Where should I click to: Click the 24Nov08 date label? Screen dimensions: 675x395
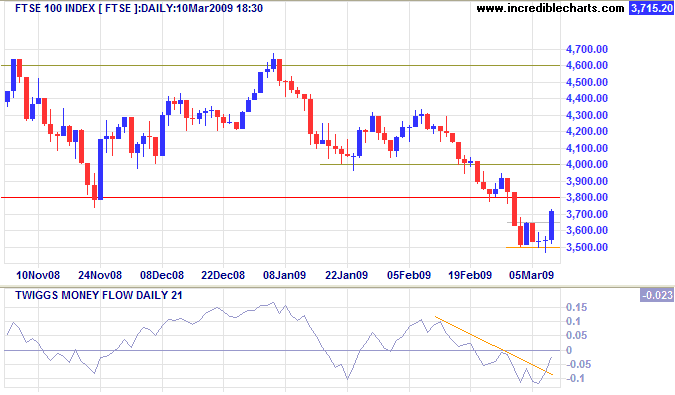click(x=100, y=275)
